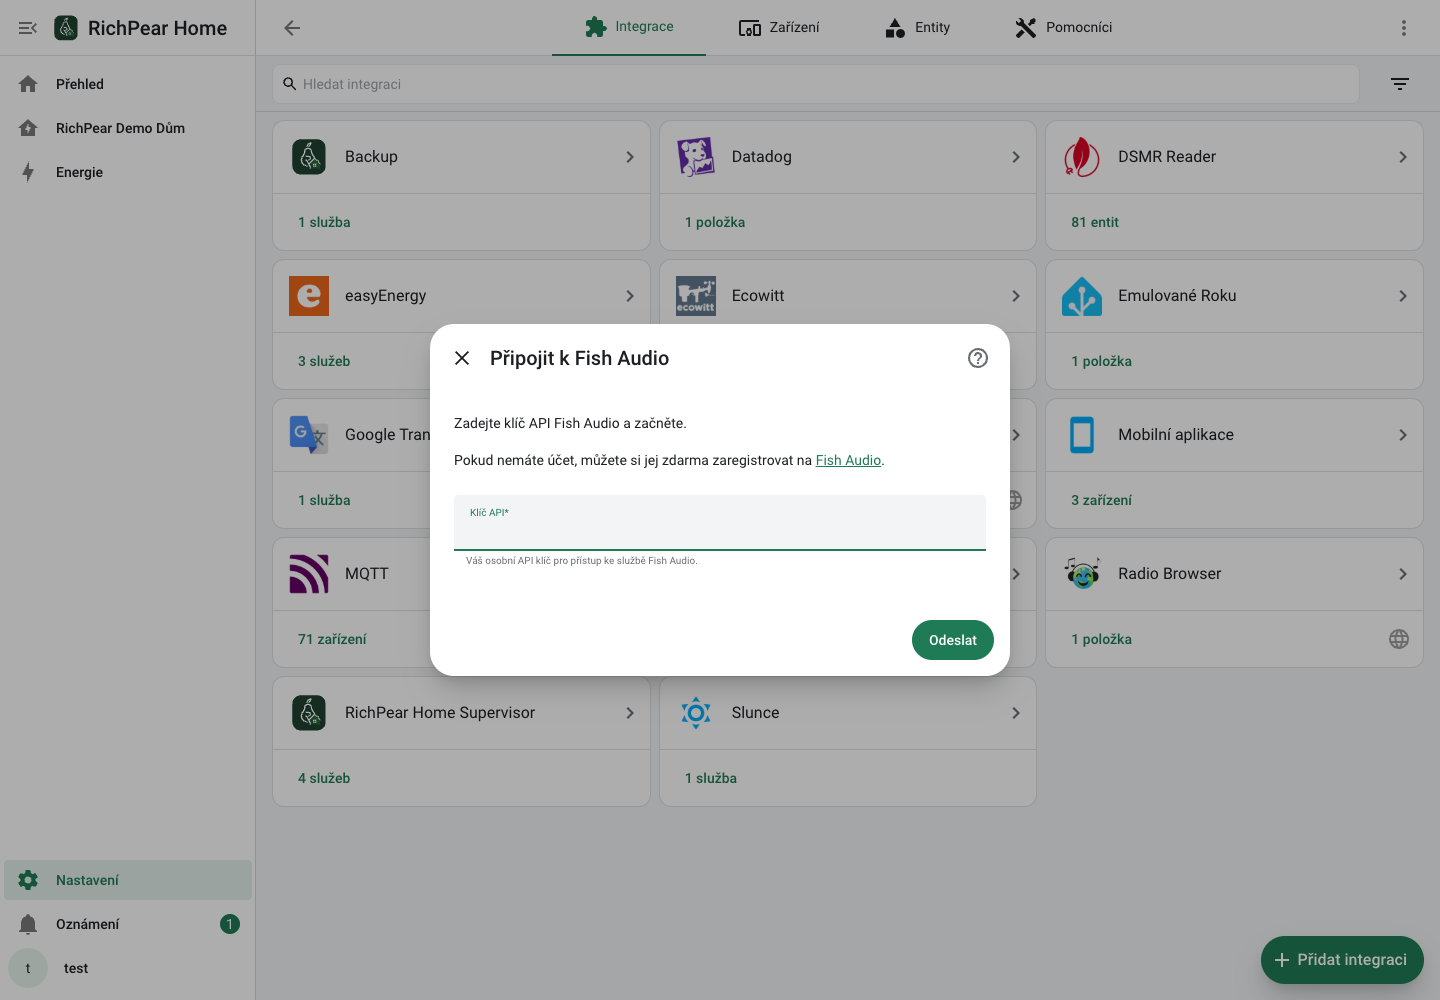Open the 1 služba link under Slunce
This screenshot has width=1440, height=1000.
click(x=711, y=778)
